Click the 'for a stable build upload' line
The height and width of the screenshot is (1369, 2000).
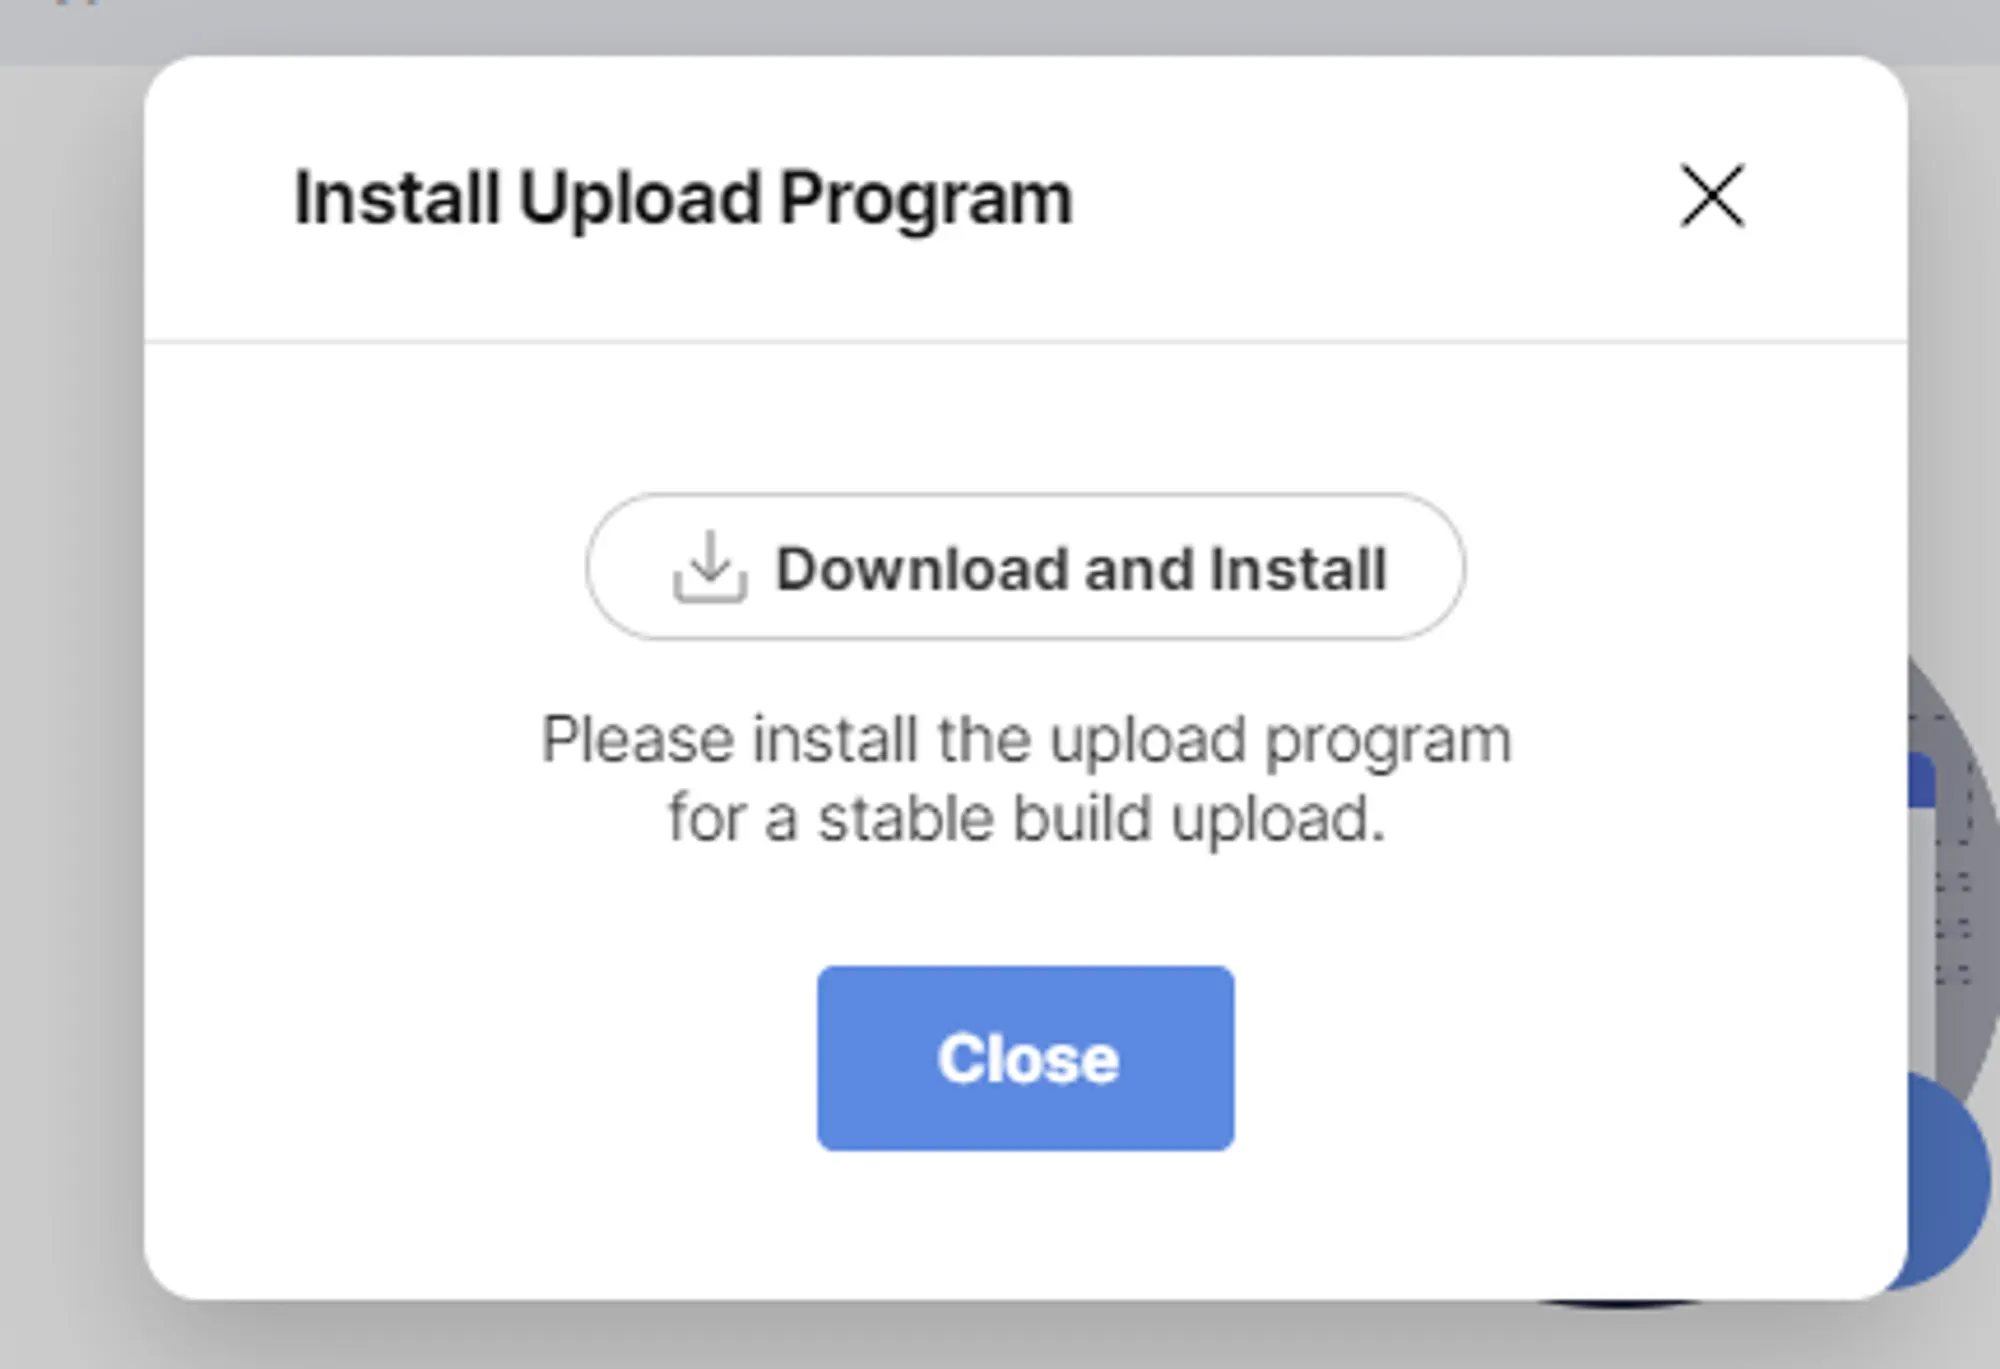[1026, 818]
